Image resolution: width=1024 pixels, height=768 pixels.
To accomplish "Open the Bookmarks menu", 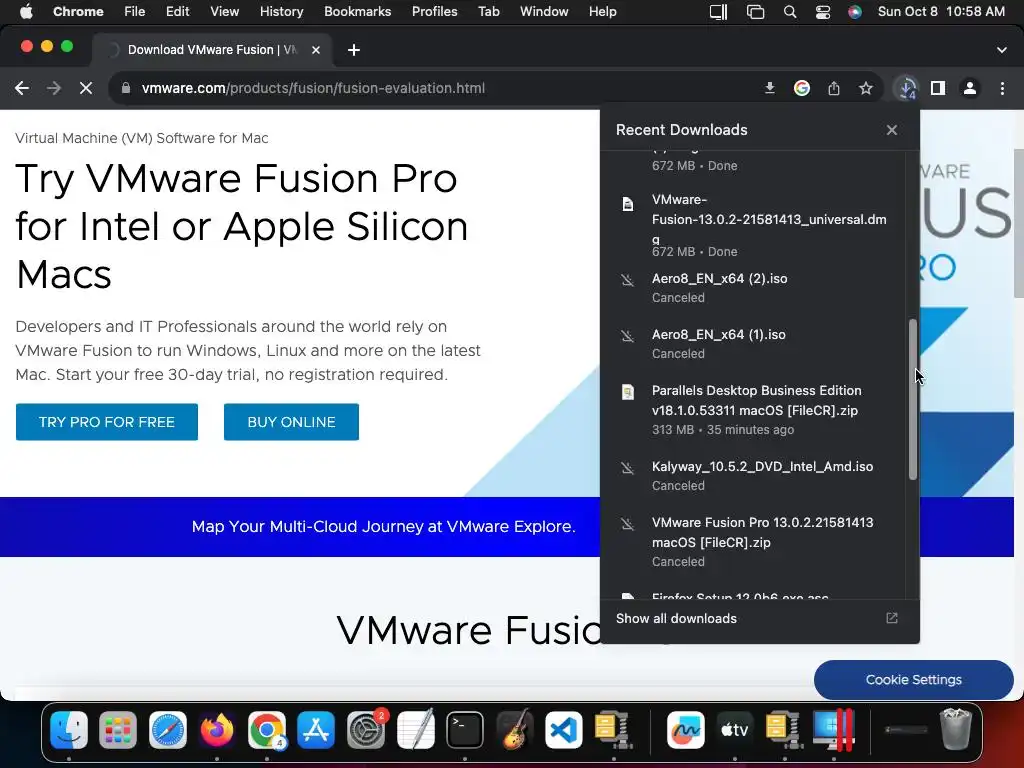I will pyautogui.click(x=357, y=12).
